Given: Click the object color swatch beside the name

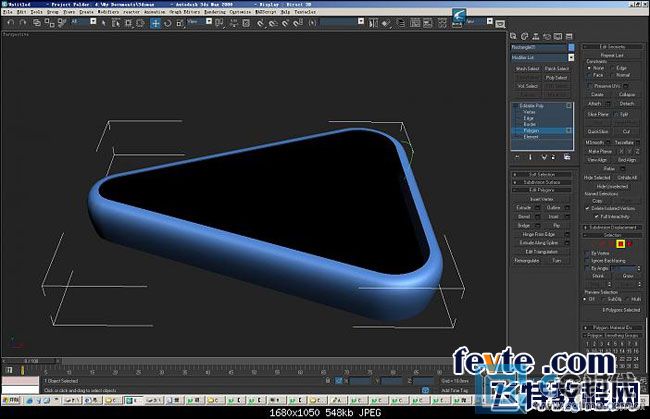Looking at the screenshot, I should pyautogui.click(x=571, y=47).
